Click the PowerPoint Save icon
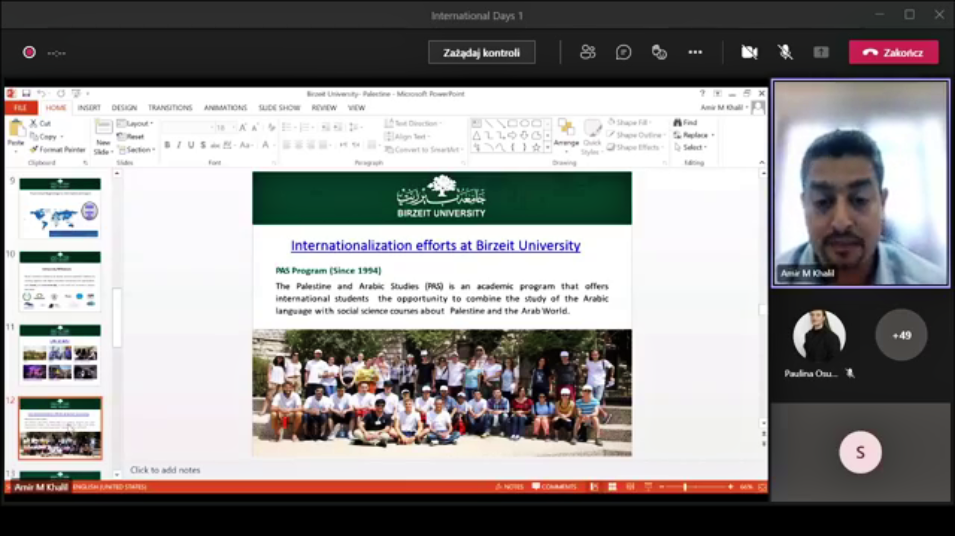The height and width of the screenshot is (536, 955). click(x=26, y=94)
